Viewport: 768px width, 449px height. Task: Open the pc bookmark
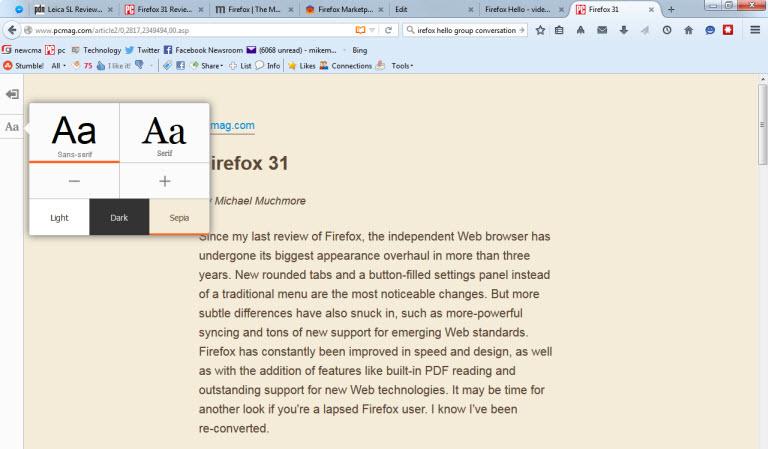point(55,50)
